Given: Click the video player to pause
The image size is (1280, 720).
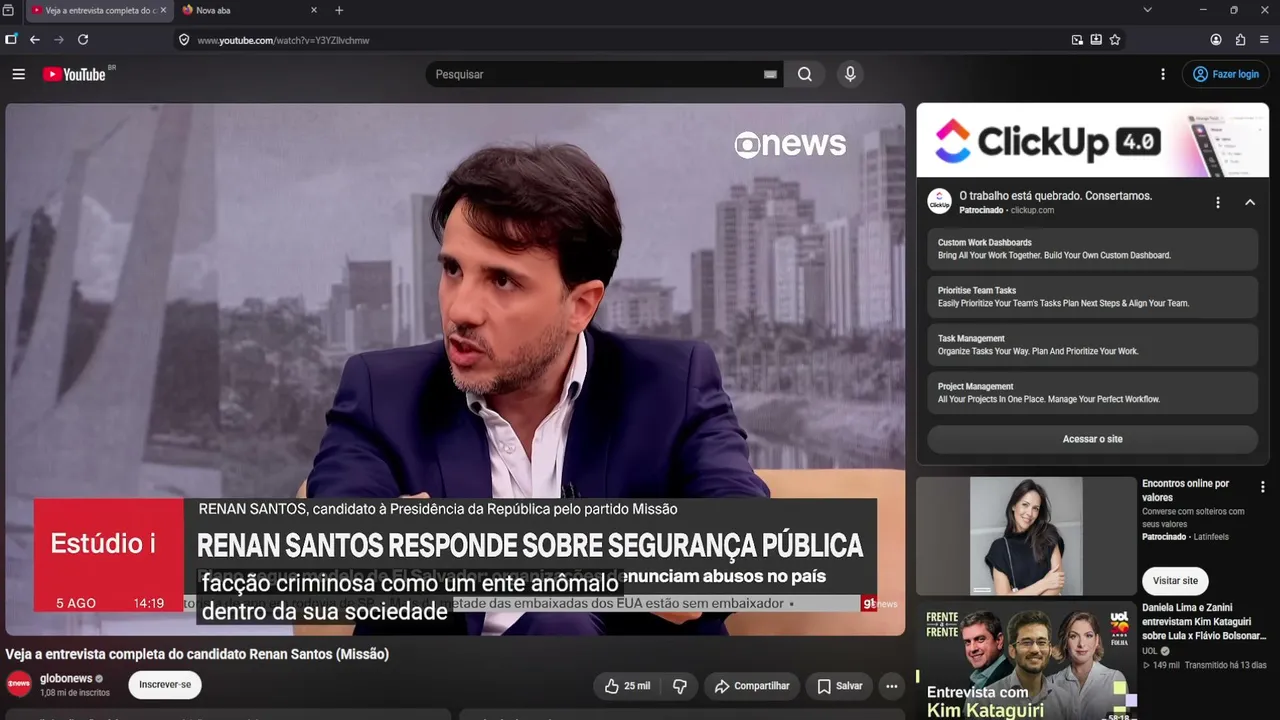Looking at the screenshot, I should coord(455,369).
